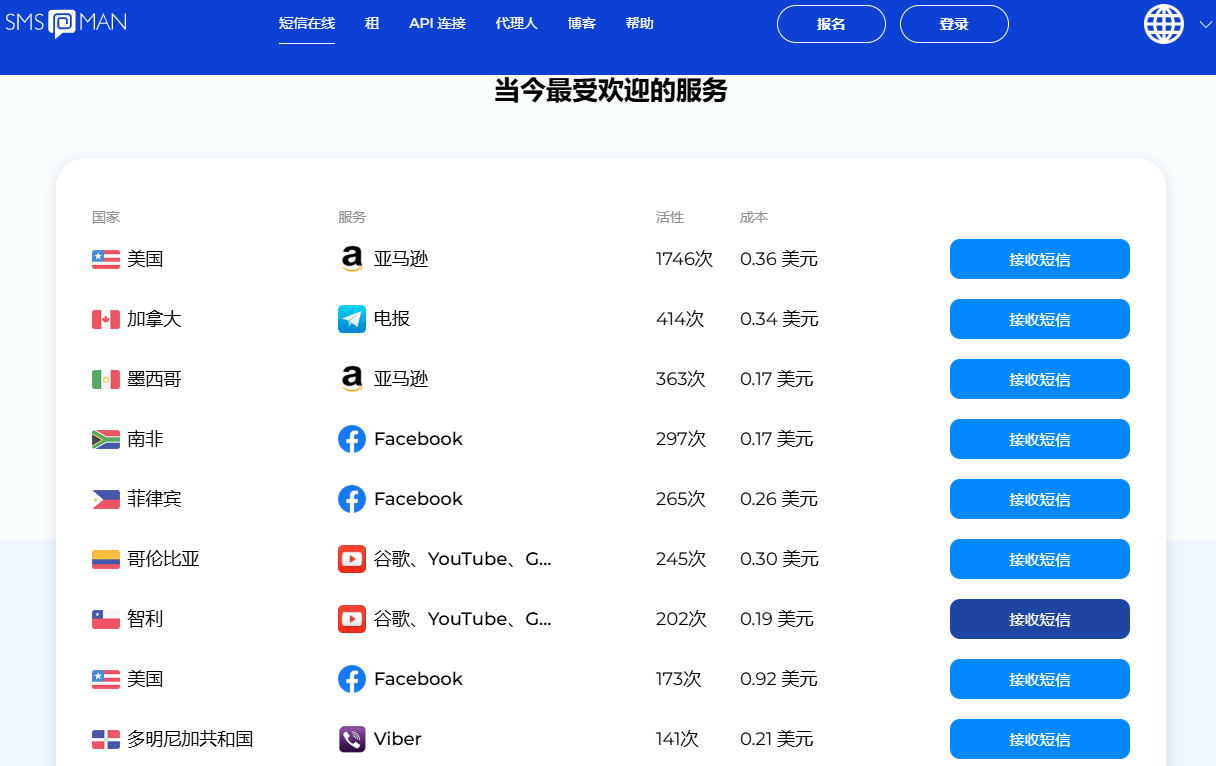Click the 报名 sign-up button
1216x766 pixels.
(831, 24)
